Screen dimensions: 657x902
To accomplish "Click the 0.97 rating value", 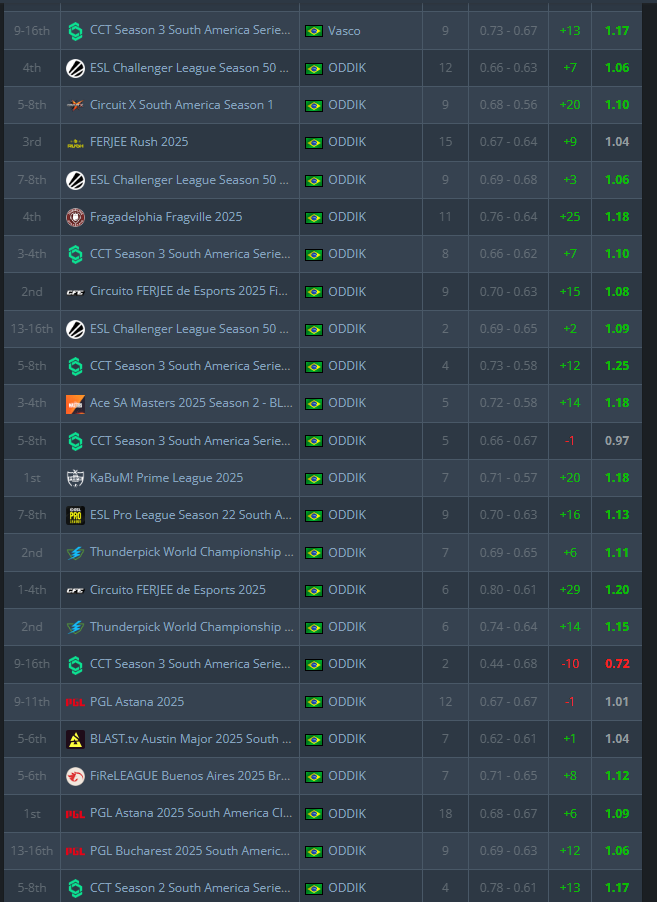I will (x=617, y=441).
